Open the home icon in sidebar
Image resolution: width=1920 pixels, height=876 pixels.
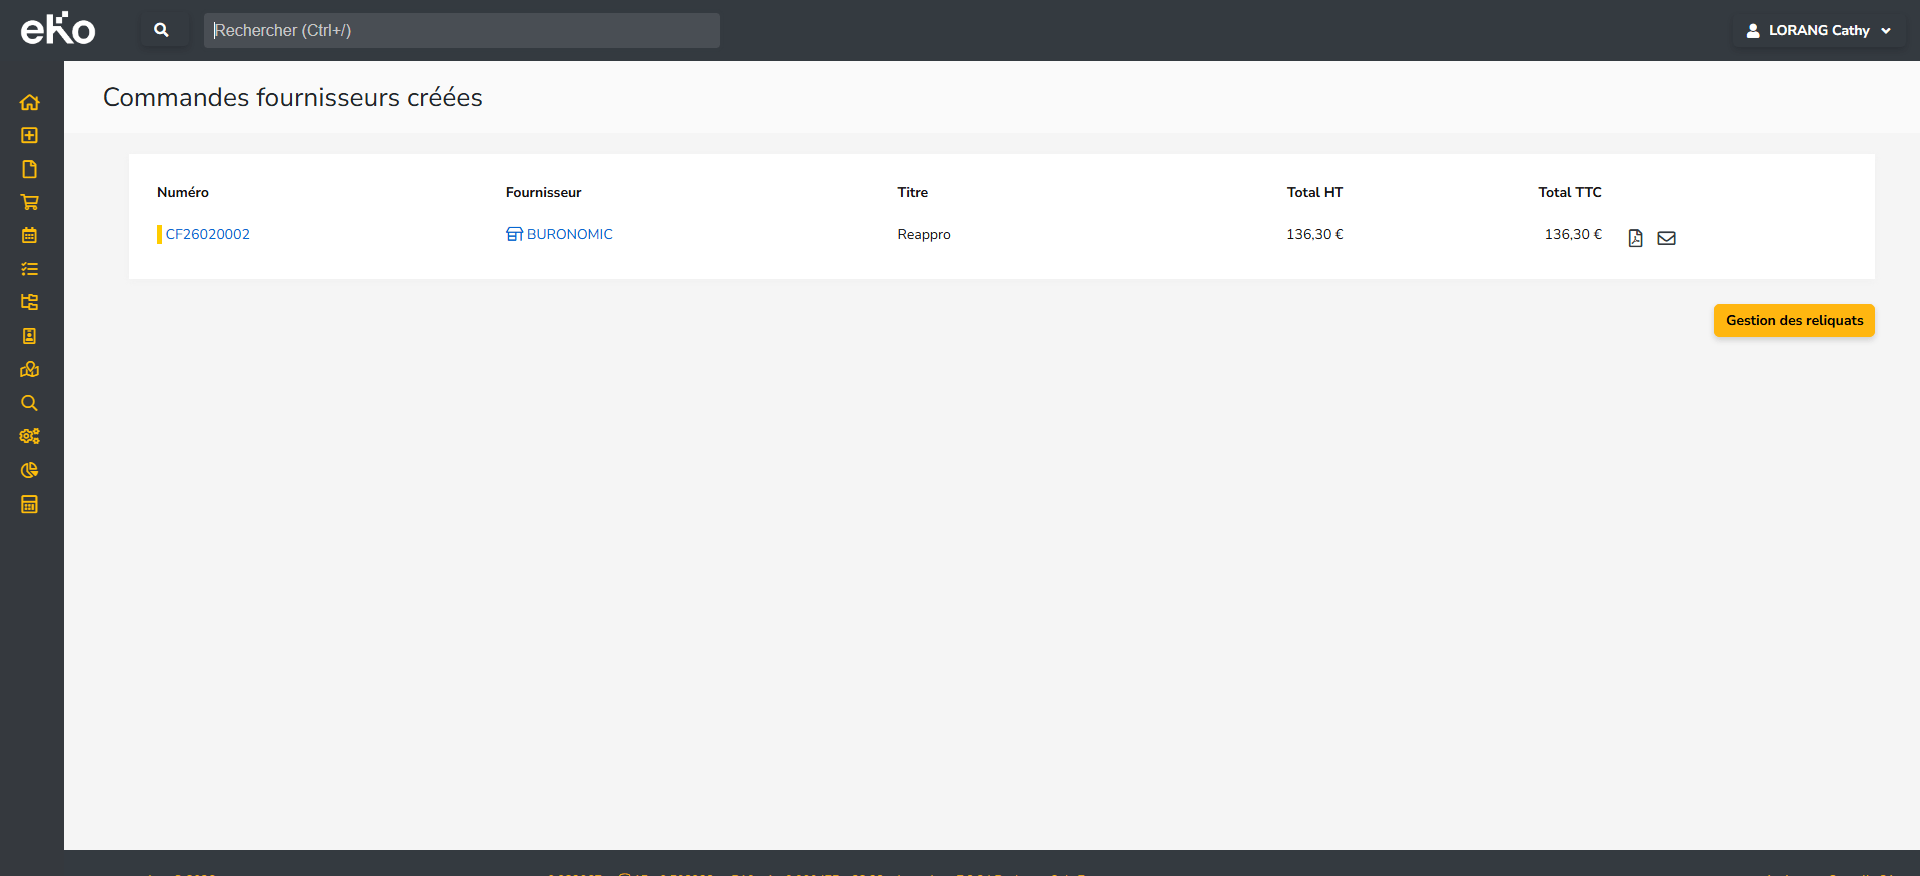coord(30,102)
